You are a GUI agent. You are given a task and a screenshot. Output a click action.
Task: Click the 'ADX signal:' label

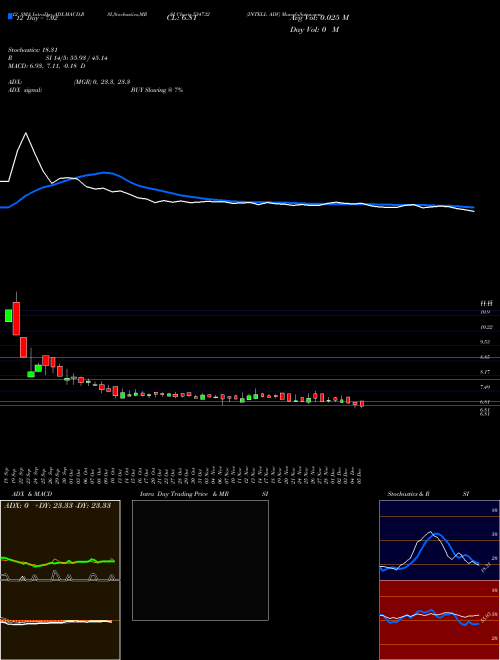click(x=25, y=90)
